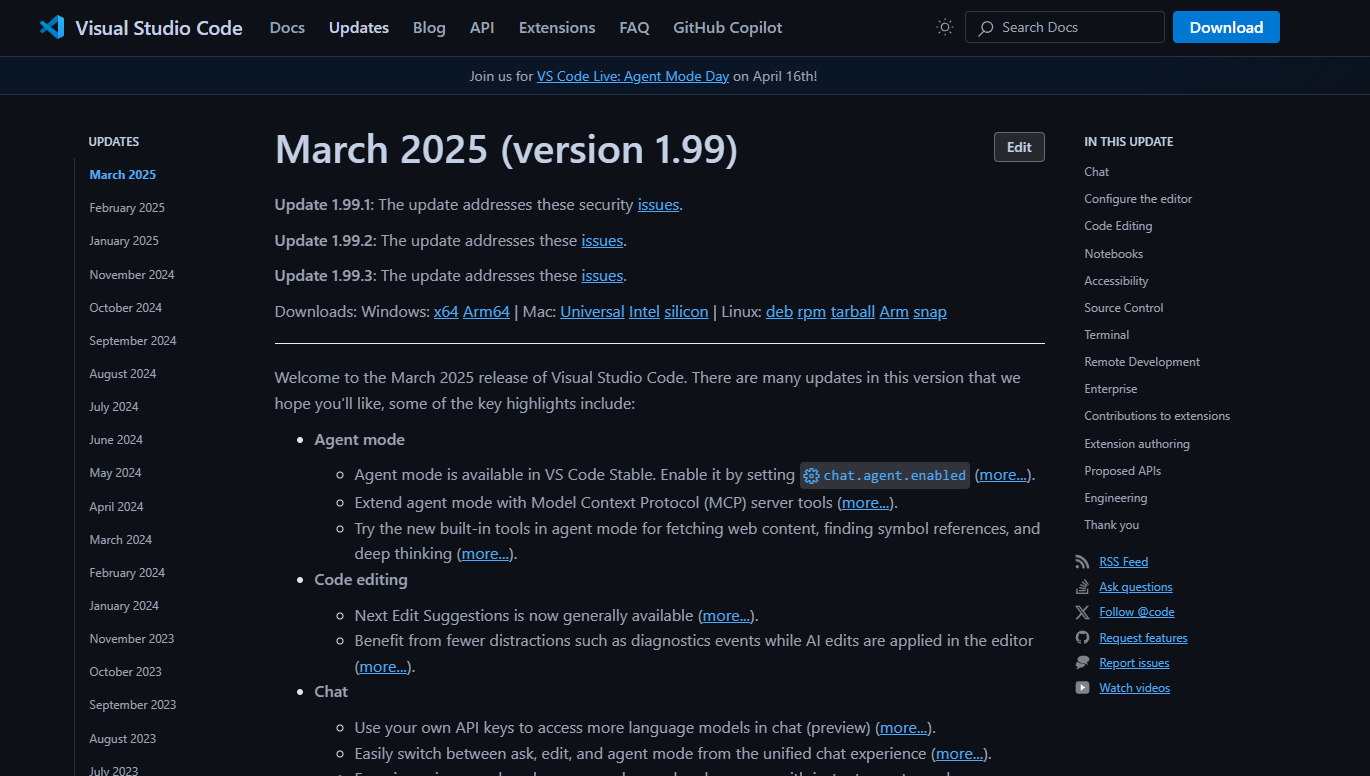Download Linux Arm build
Viewport: 1370px width, 776px height.
pos(894,312)
